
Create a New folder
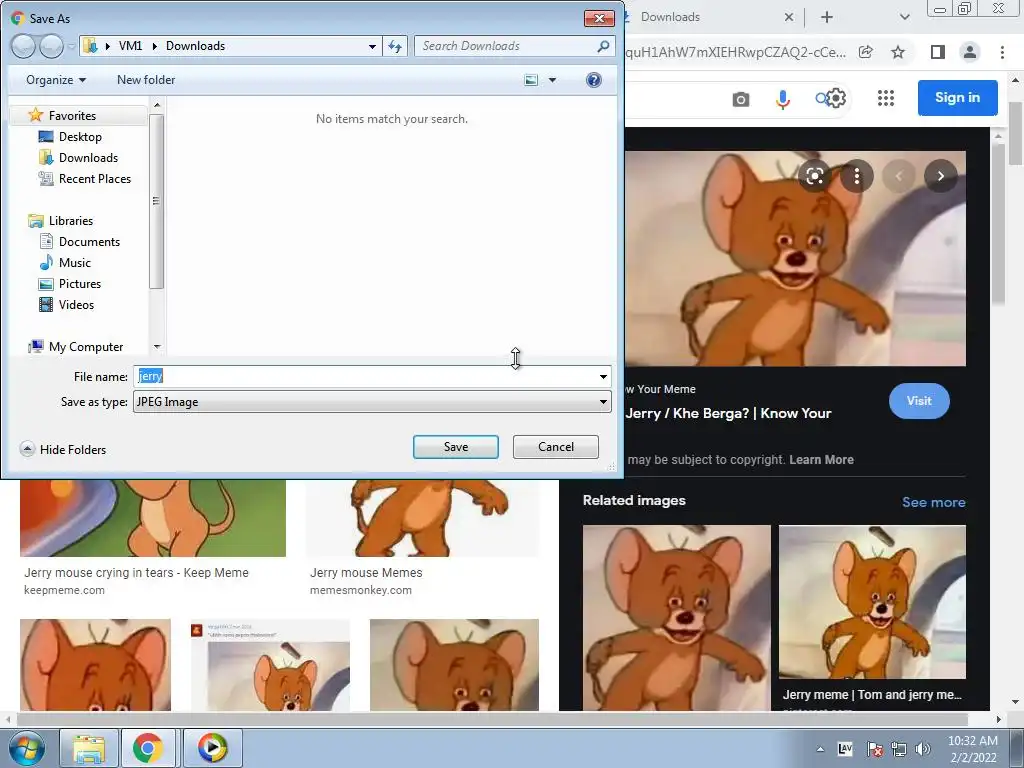pyautogui.click(x=146, y=80)
